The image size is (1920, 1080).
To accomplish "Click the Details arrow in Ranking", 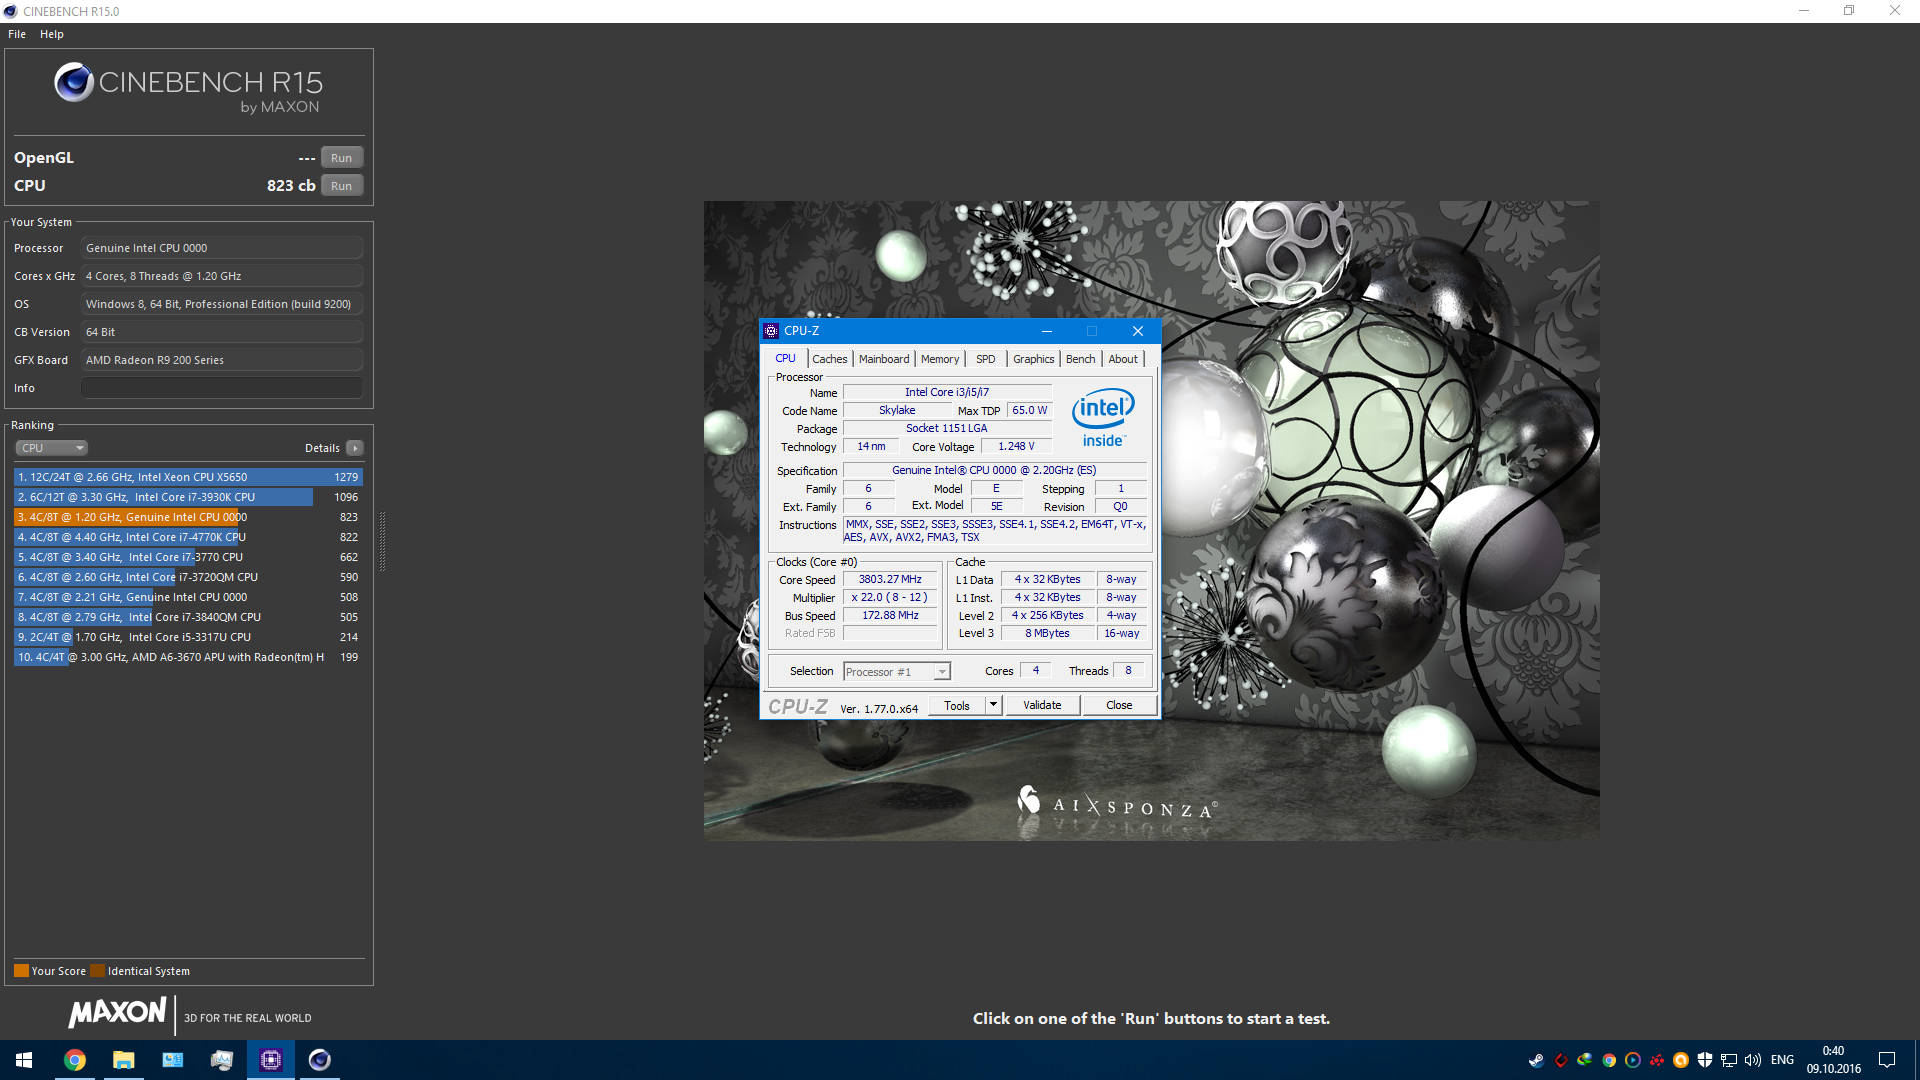I will pos(355,448).
